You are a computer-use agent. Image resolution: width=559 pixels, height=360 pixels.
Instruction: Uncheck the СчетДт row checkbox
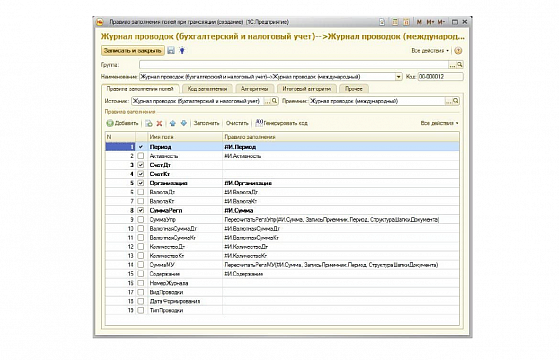click(x=141, y=165)
